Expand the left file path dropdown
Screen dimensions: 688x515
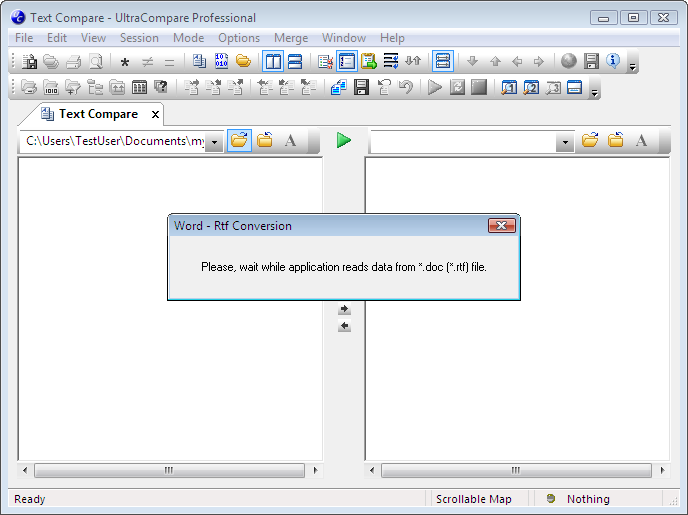tap(214, 142)
